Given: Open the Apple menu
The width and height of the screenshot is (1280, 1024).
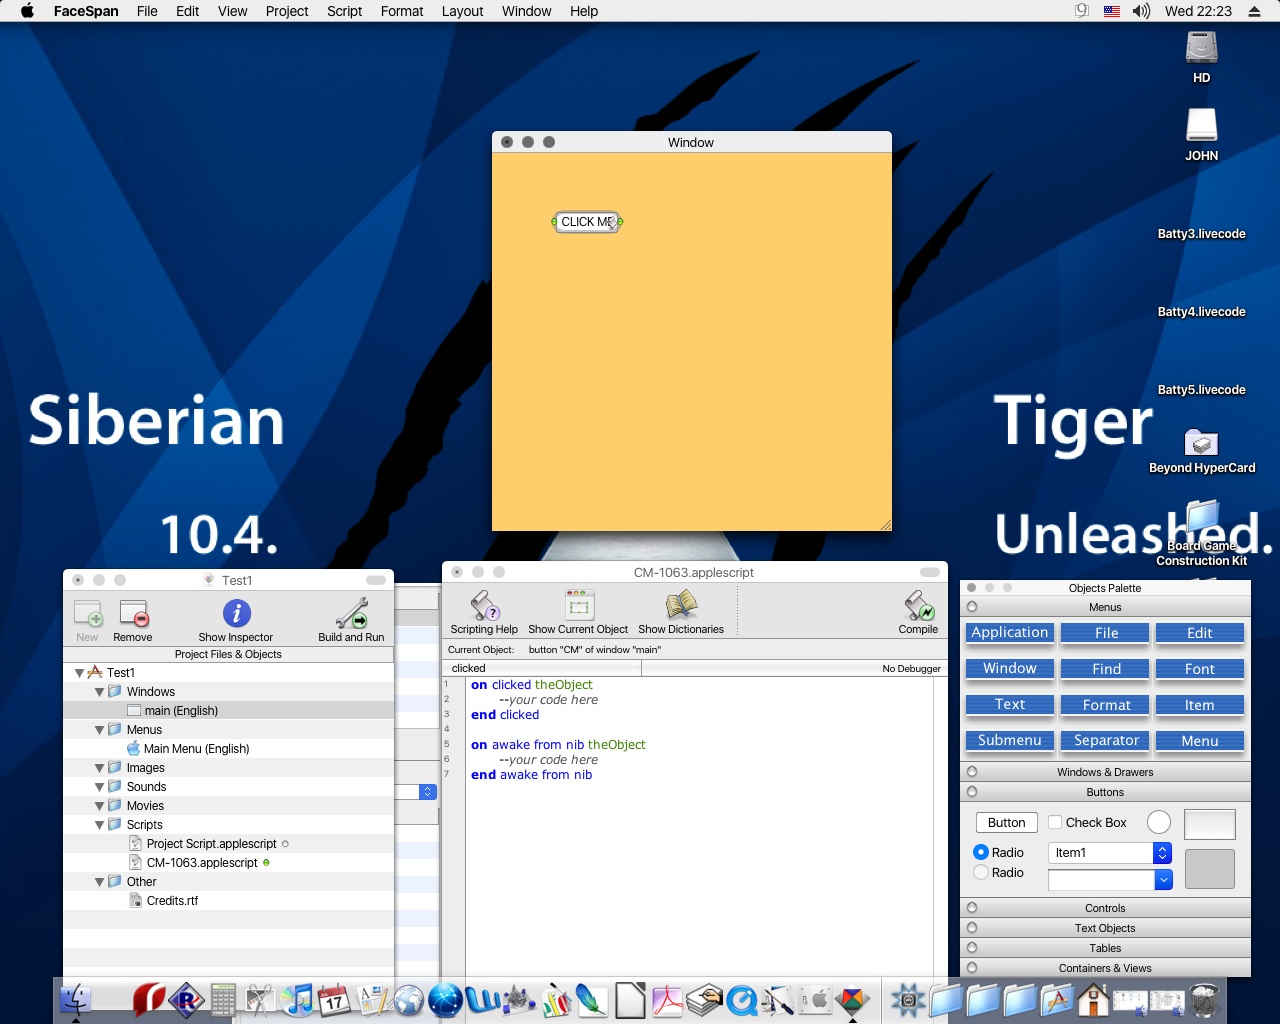Looking at the screenshot, I should tap(27, 11).
